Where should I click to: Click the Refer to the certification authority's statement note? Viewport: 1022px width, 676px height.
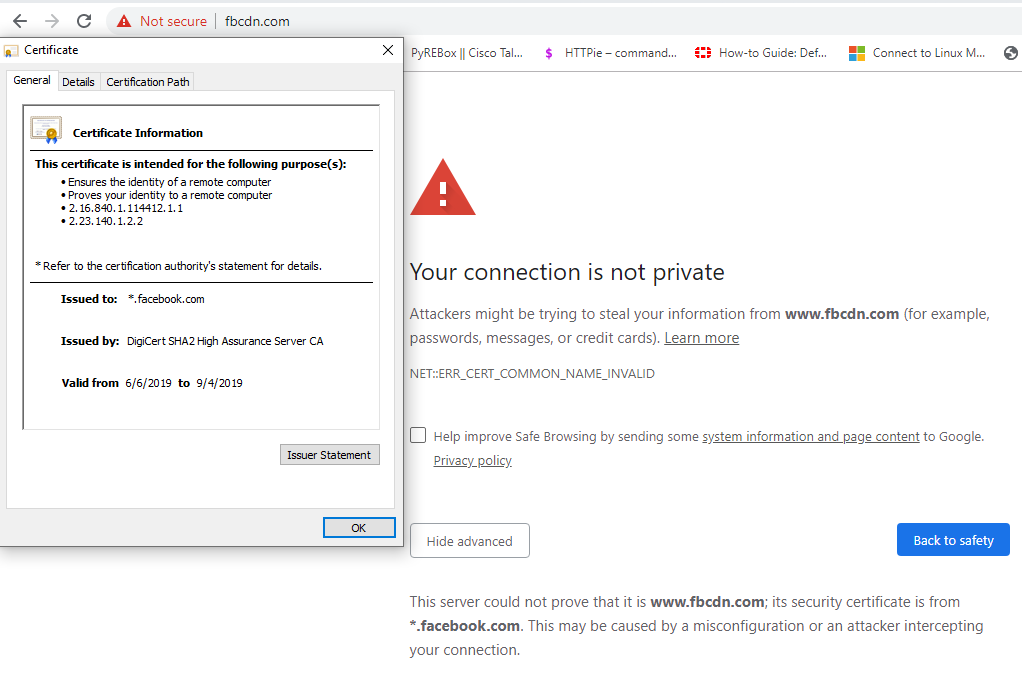point(178,266)
